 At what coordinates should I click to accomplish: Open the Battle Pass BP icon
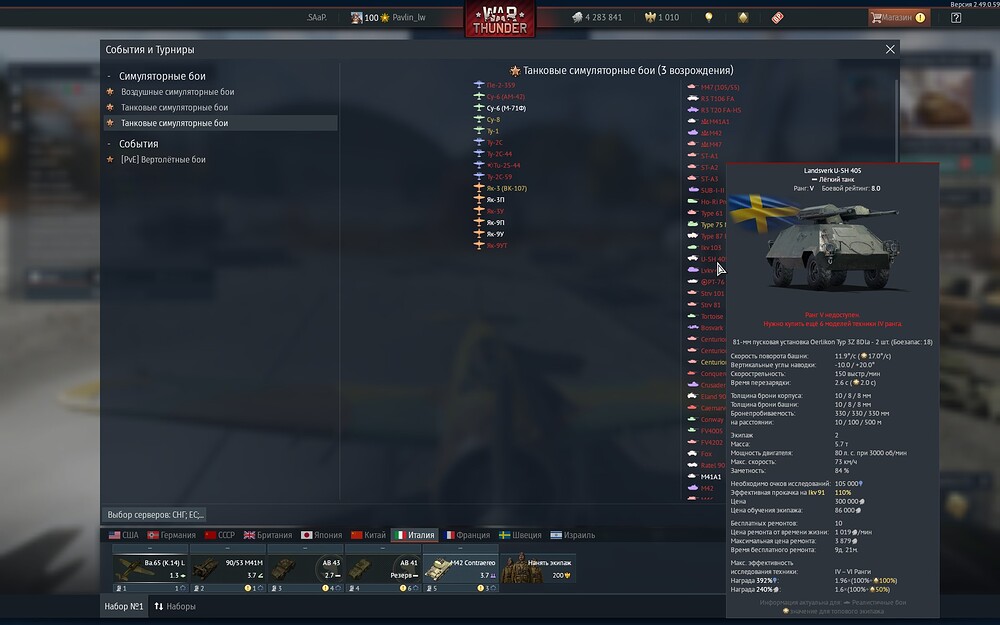(777, 17)
